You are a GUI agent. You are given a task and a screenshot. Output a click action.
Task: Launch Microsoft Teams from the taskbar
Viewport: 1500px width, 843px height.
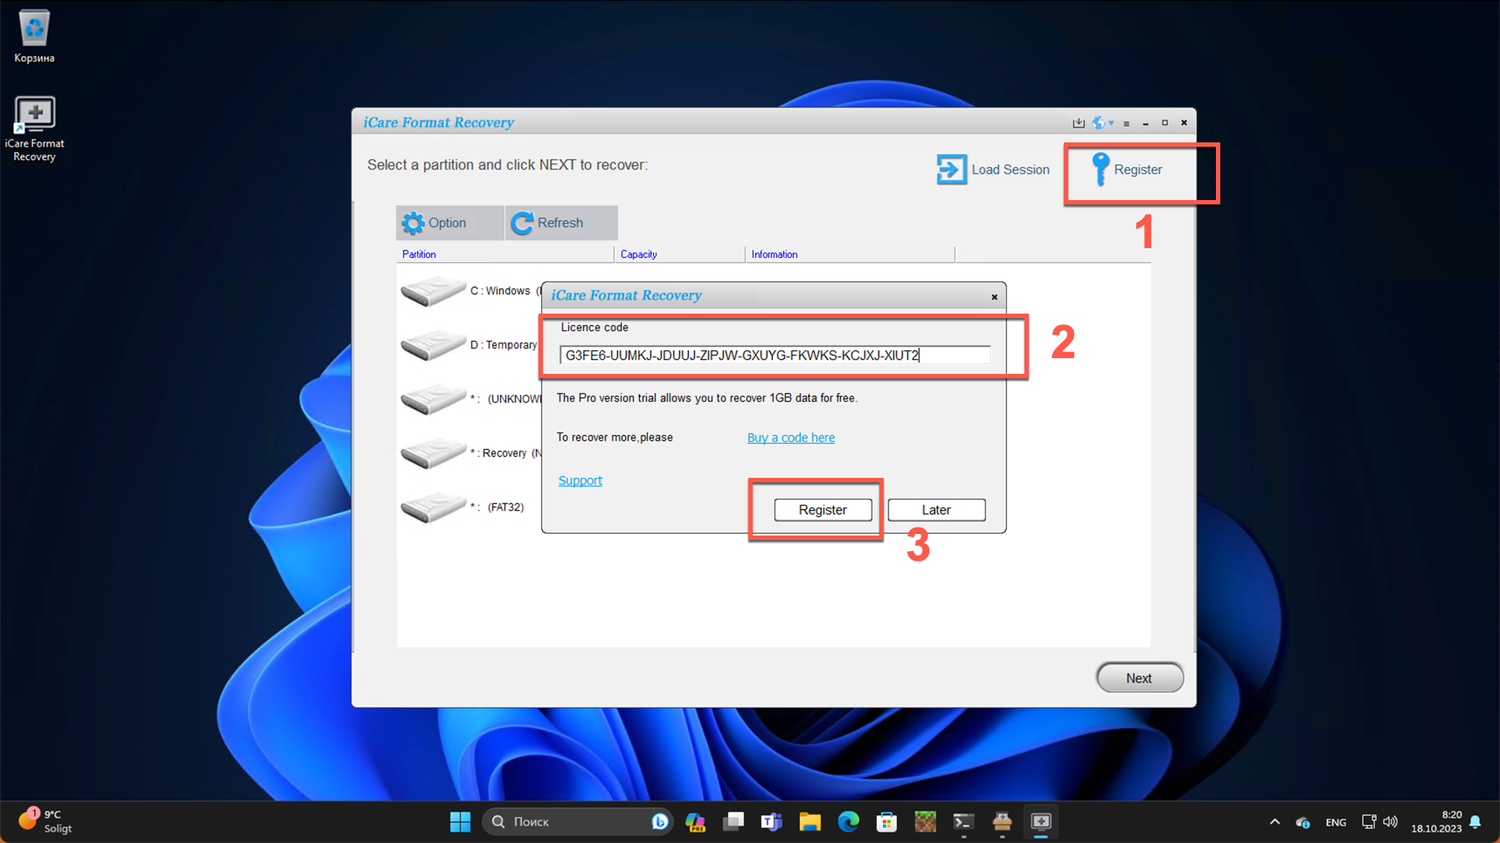pyautogui.click(x=771, y=822)
